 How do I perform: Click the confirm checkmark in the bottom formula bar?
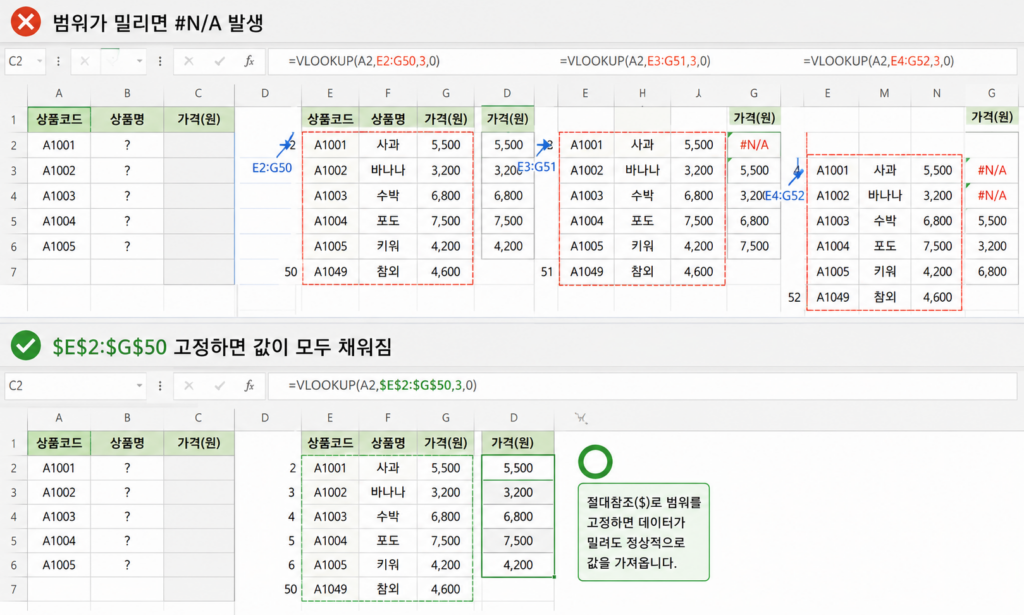219,386
